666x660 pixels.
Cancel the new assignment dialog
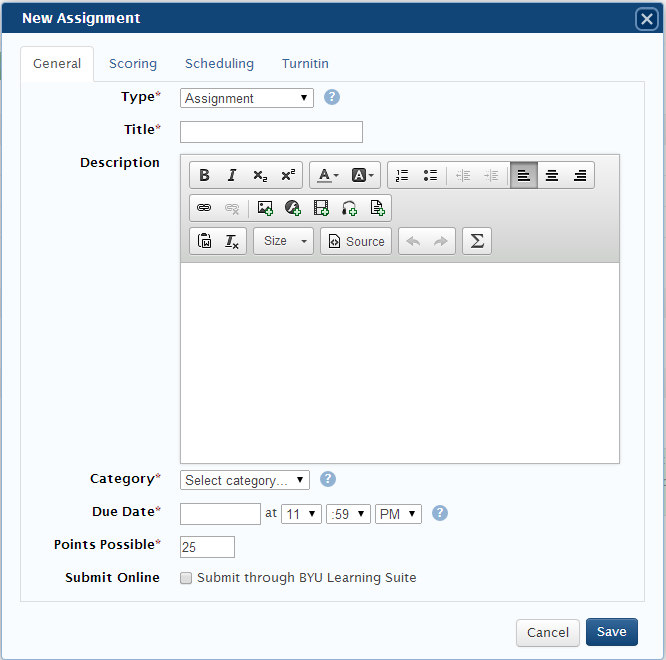point(548,632)
